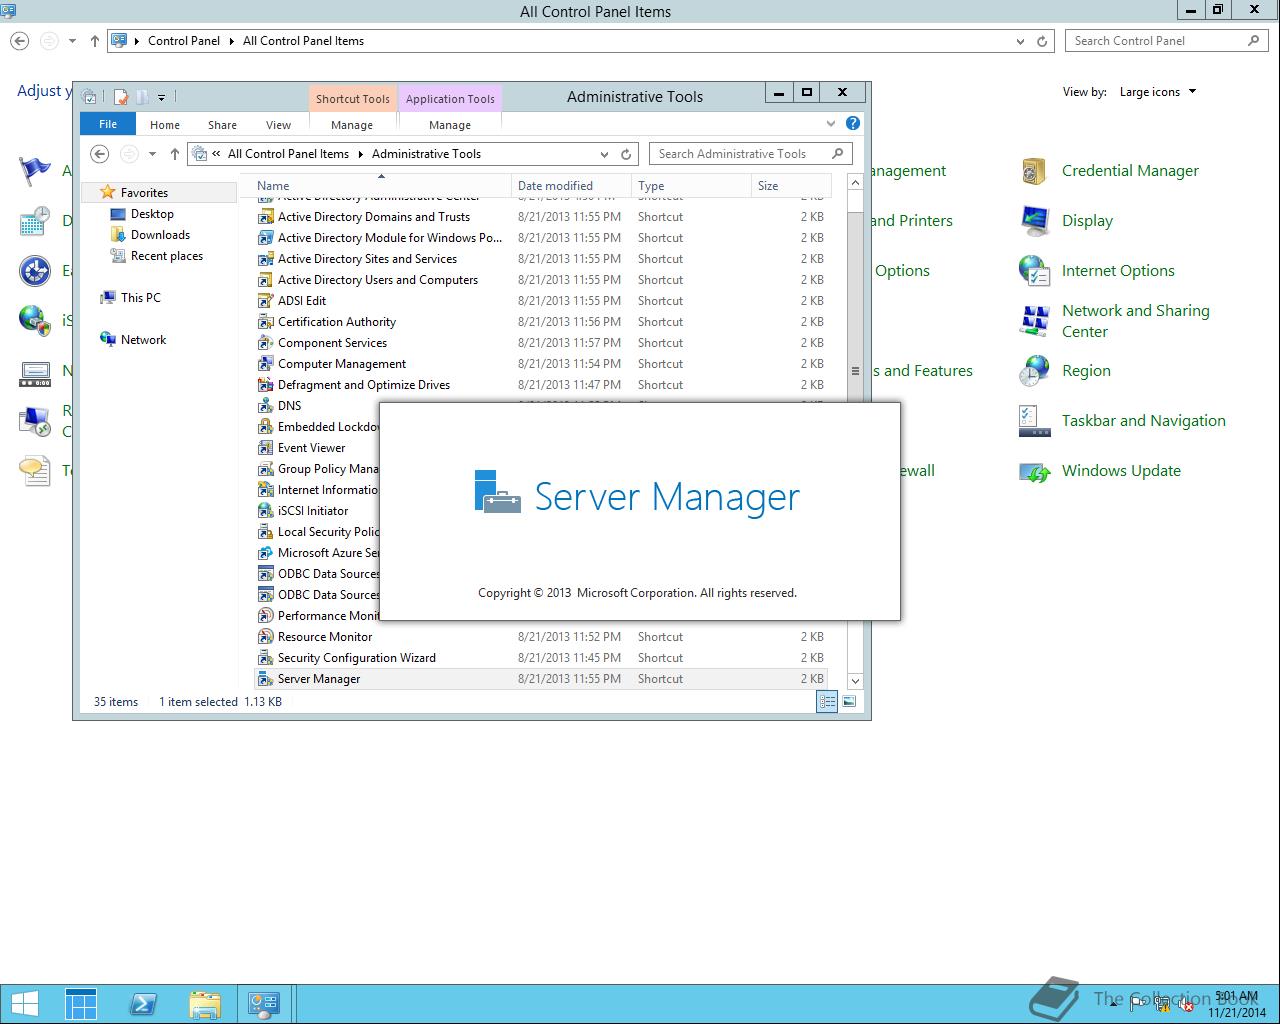This screenshot has width=1280, height=1024.
Task: Click the Properties quick access toolbar icon
Action: [120, 97]
